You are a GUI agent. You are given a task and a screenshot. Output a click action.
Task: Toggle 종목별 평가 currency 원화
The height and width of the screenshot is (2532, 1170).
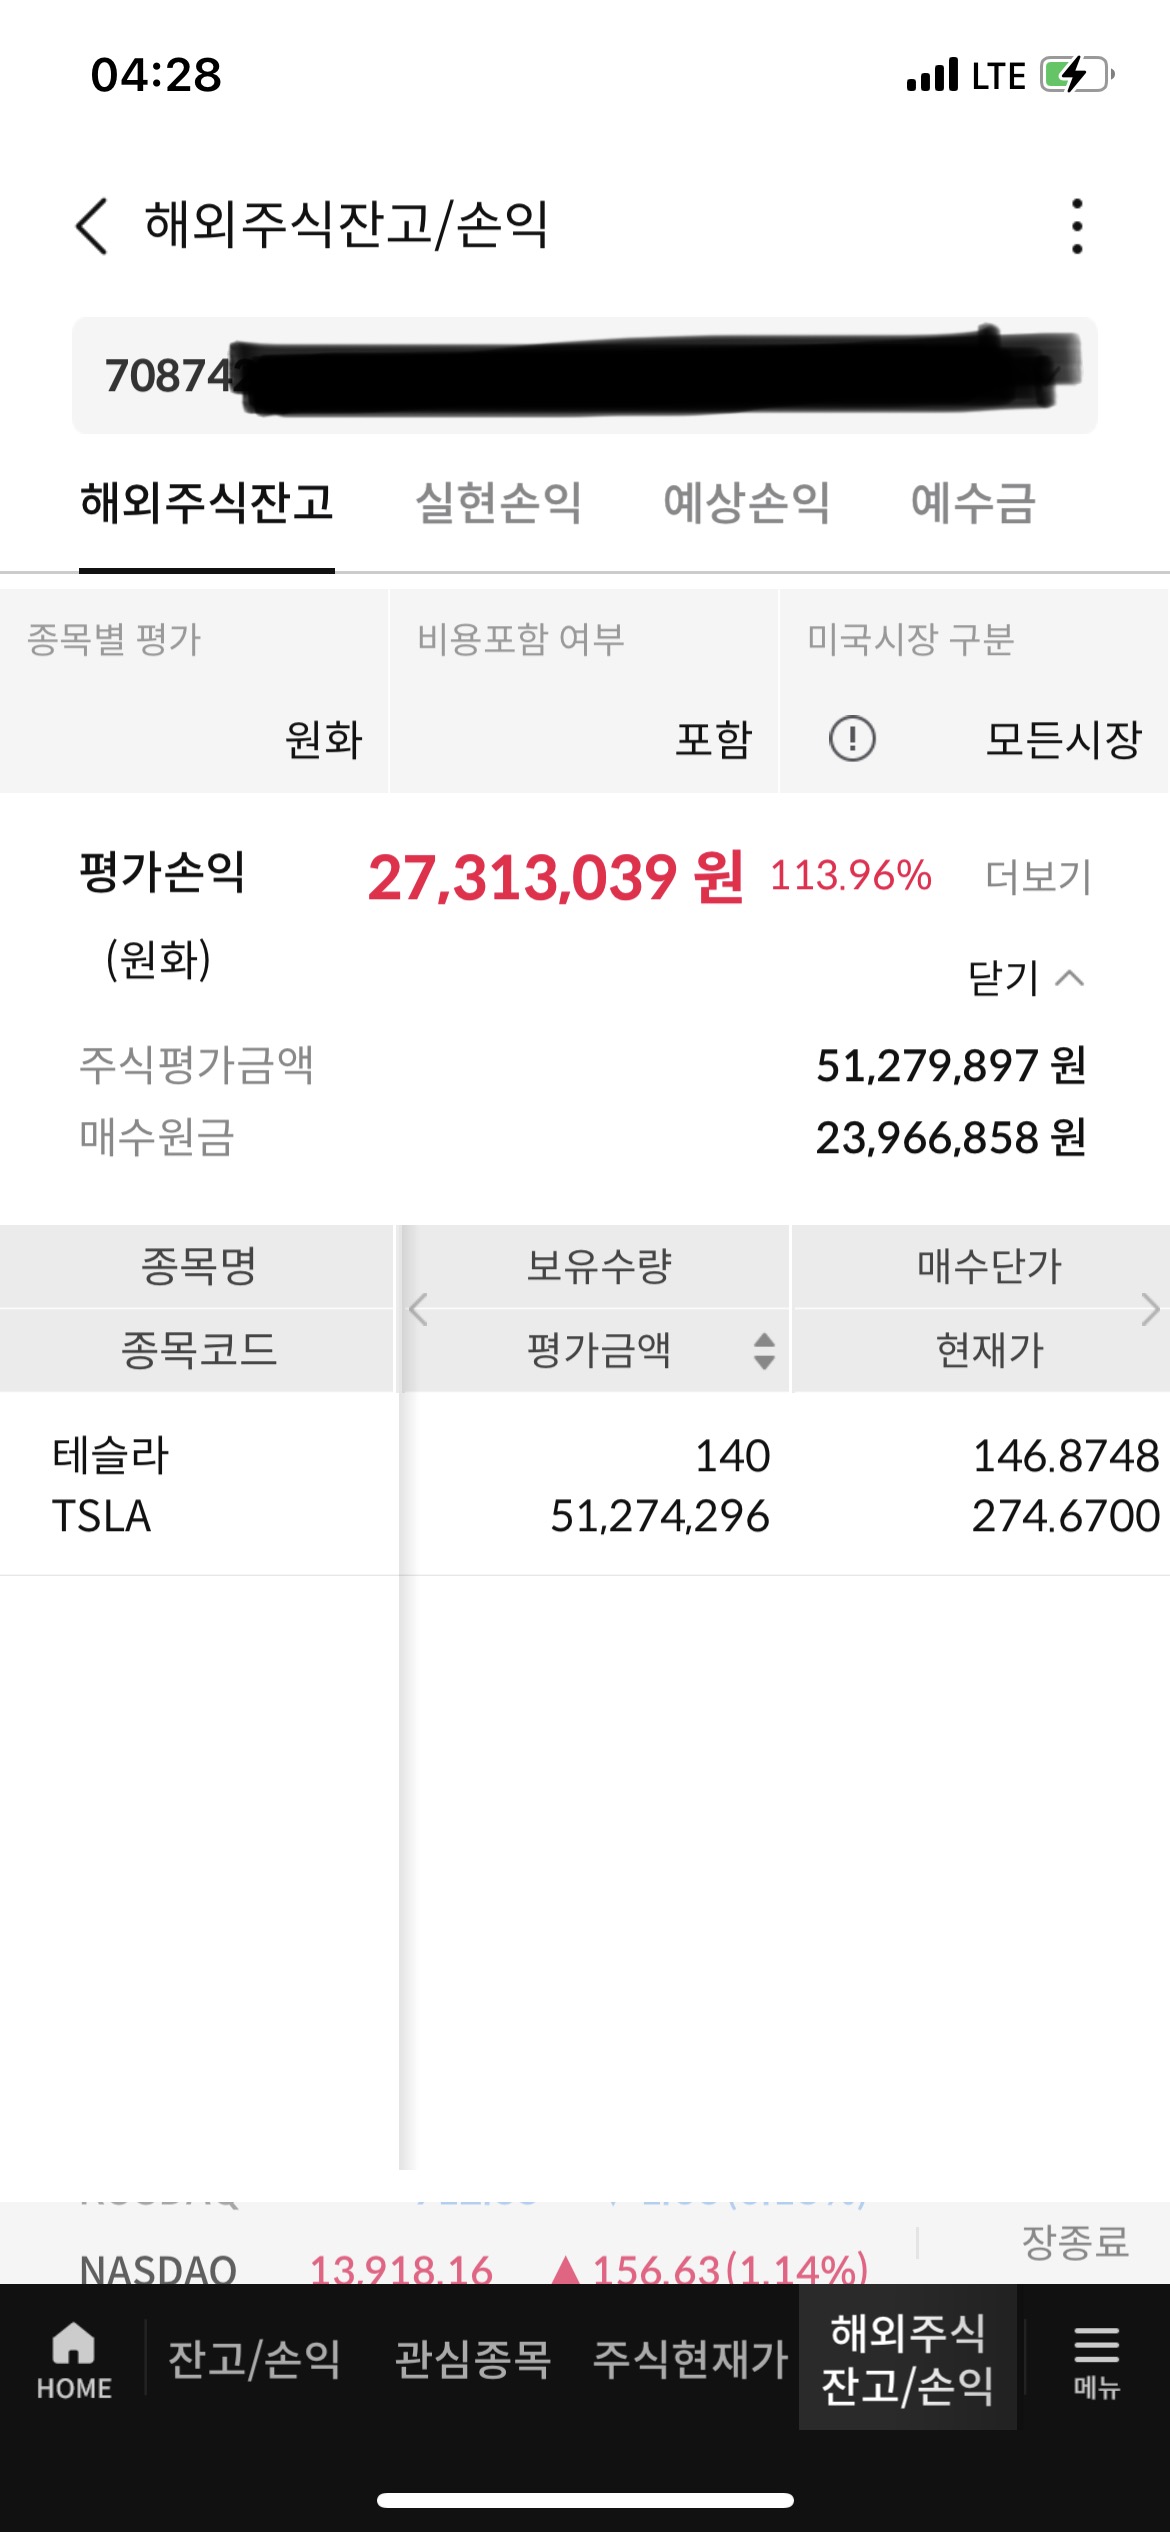pyautogui.click(x=322, y=739)
